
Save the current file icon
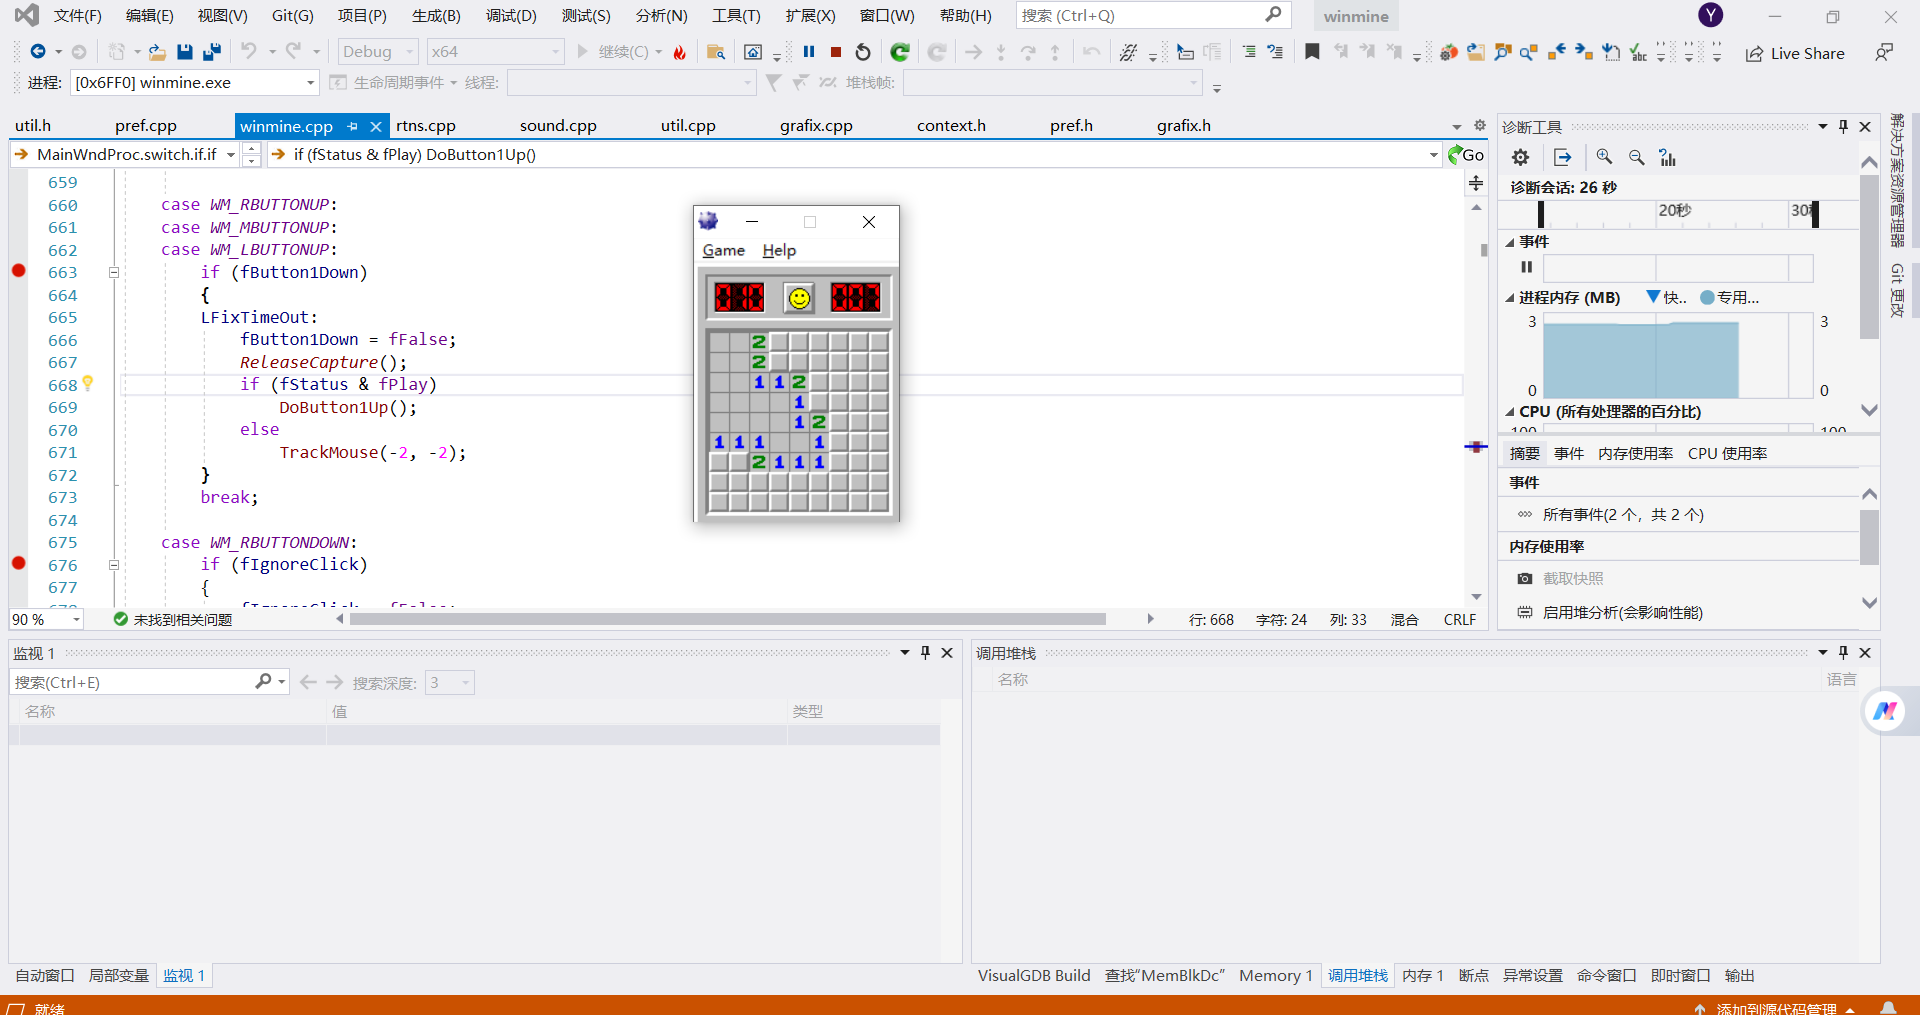184,51
